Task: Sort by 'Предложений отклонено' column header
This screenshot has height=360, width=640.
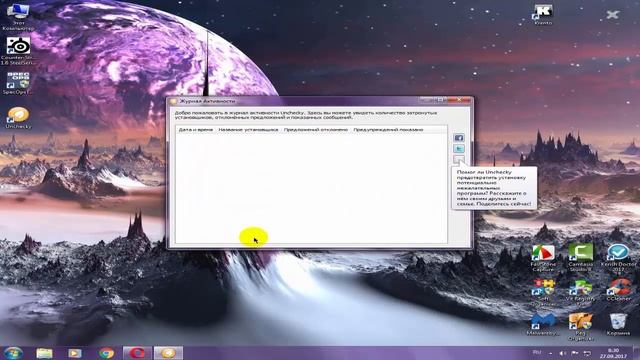Action: (316, 129)
